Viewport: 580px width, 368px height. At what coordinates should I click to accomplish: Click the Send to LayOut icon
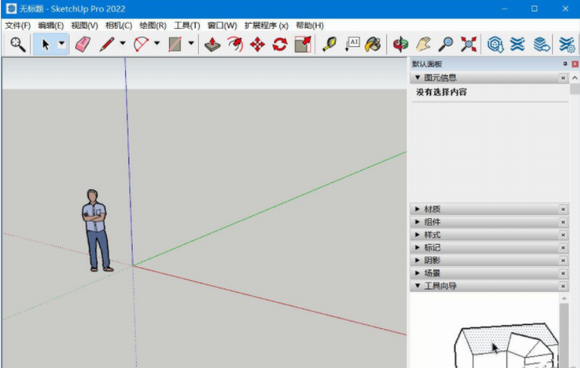coord(541,44)
